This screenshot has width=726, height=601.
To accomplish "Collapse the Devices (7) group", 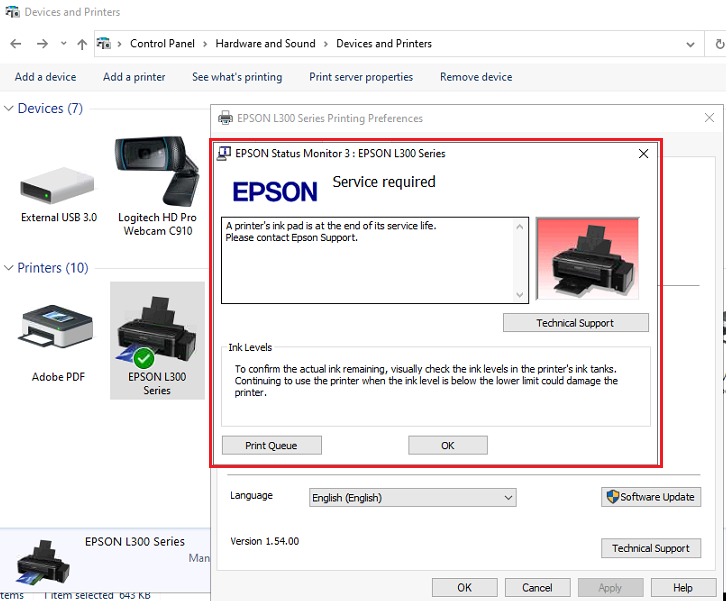I will pos(8,108).
